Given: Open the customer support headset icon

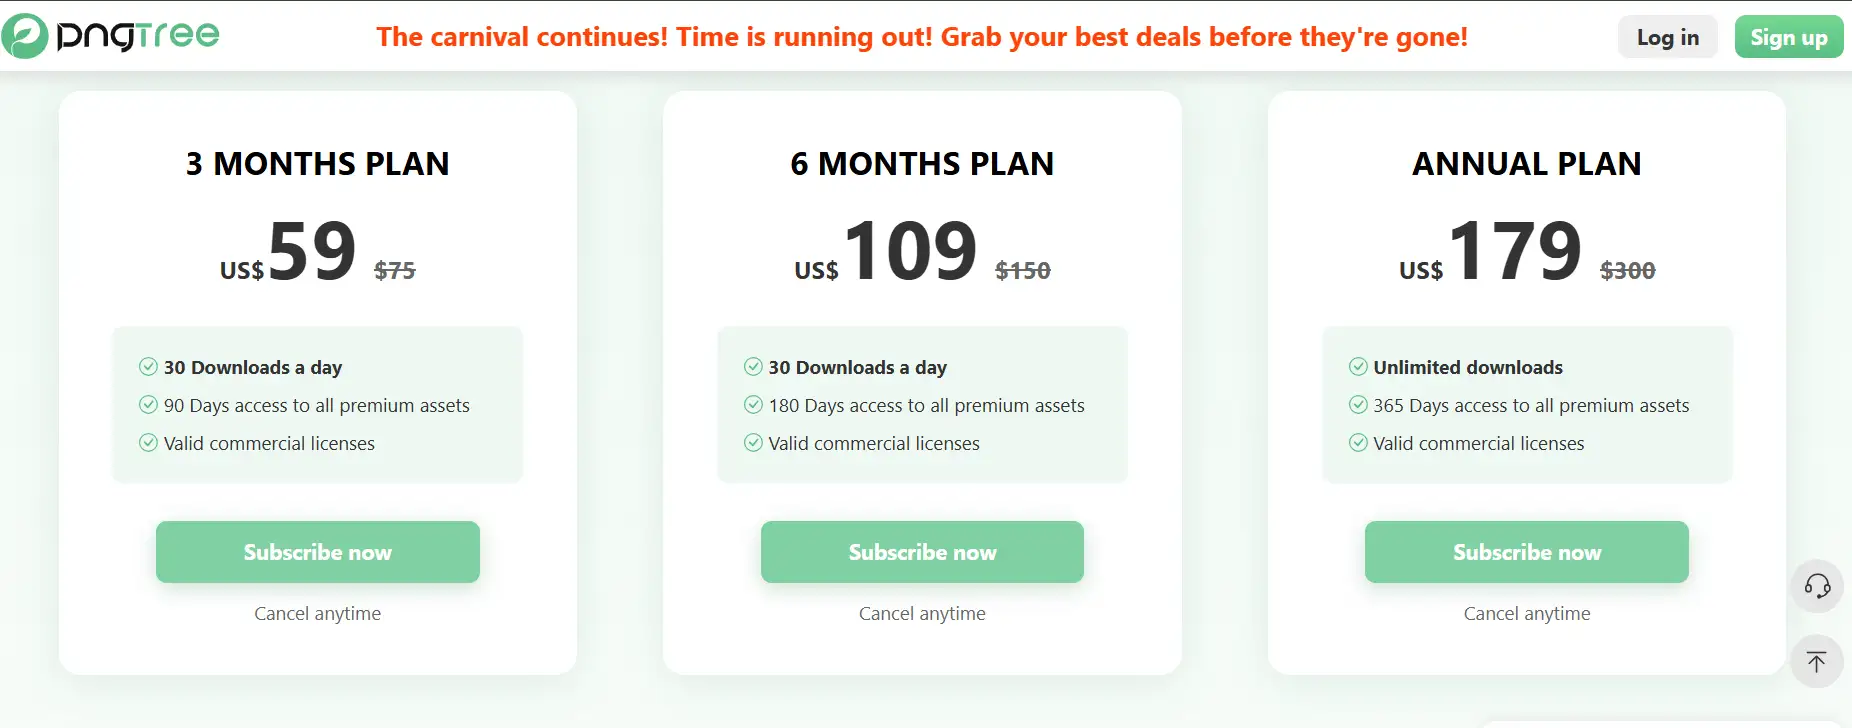Looking at the screenshot, I should coord(1817,586).
